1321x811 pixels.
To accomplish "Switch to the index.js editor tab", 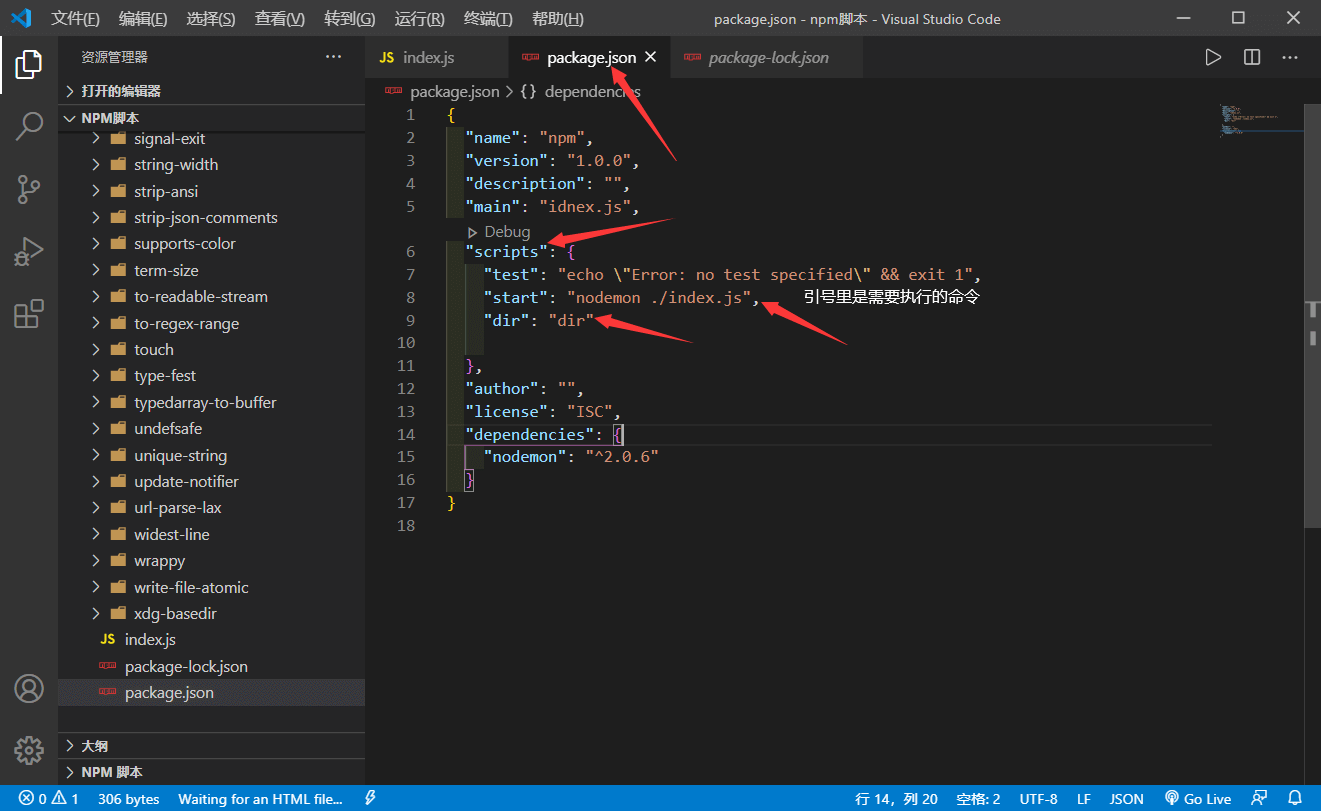I will click(437, 57).
